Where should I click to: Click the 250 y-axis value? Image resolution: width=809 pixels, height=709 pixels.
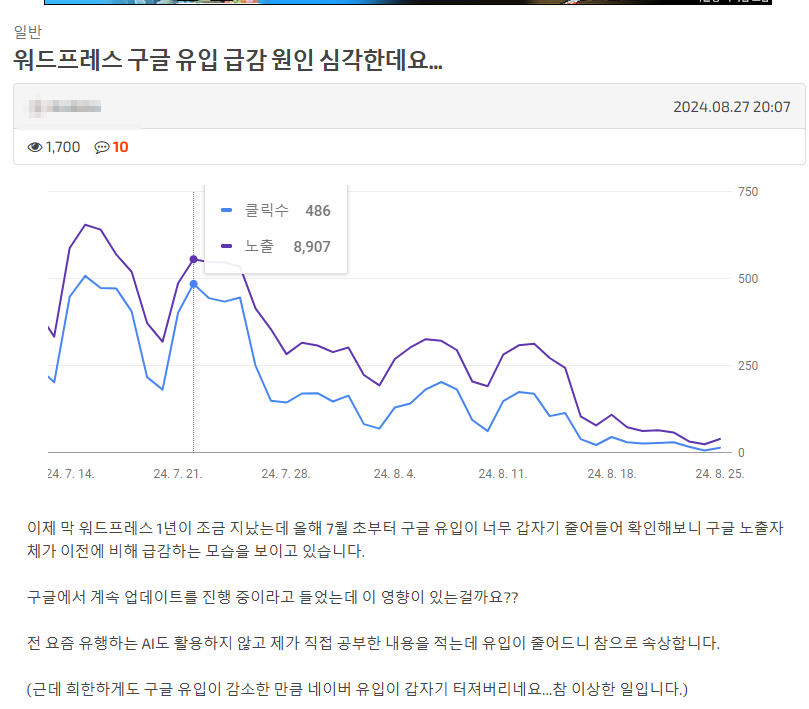click(x=748, y=366)
